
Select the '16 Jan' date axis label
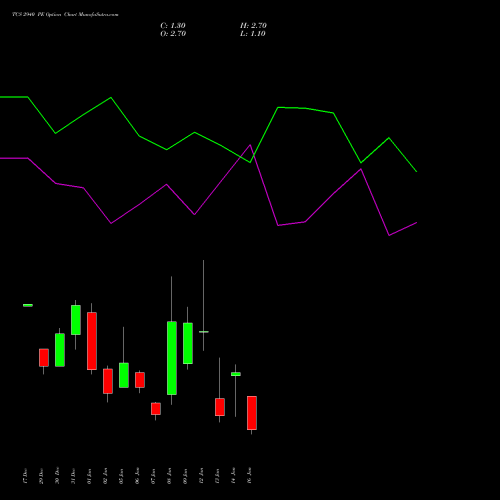click(x=249, y=476)
